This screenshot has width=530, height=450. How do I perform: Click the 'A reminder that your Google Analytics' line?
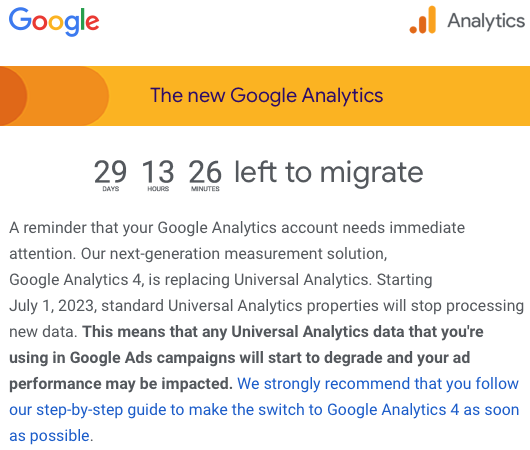pos(143,228)
